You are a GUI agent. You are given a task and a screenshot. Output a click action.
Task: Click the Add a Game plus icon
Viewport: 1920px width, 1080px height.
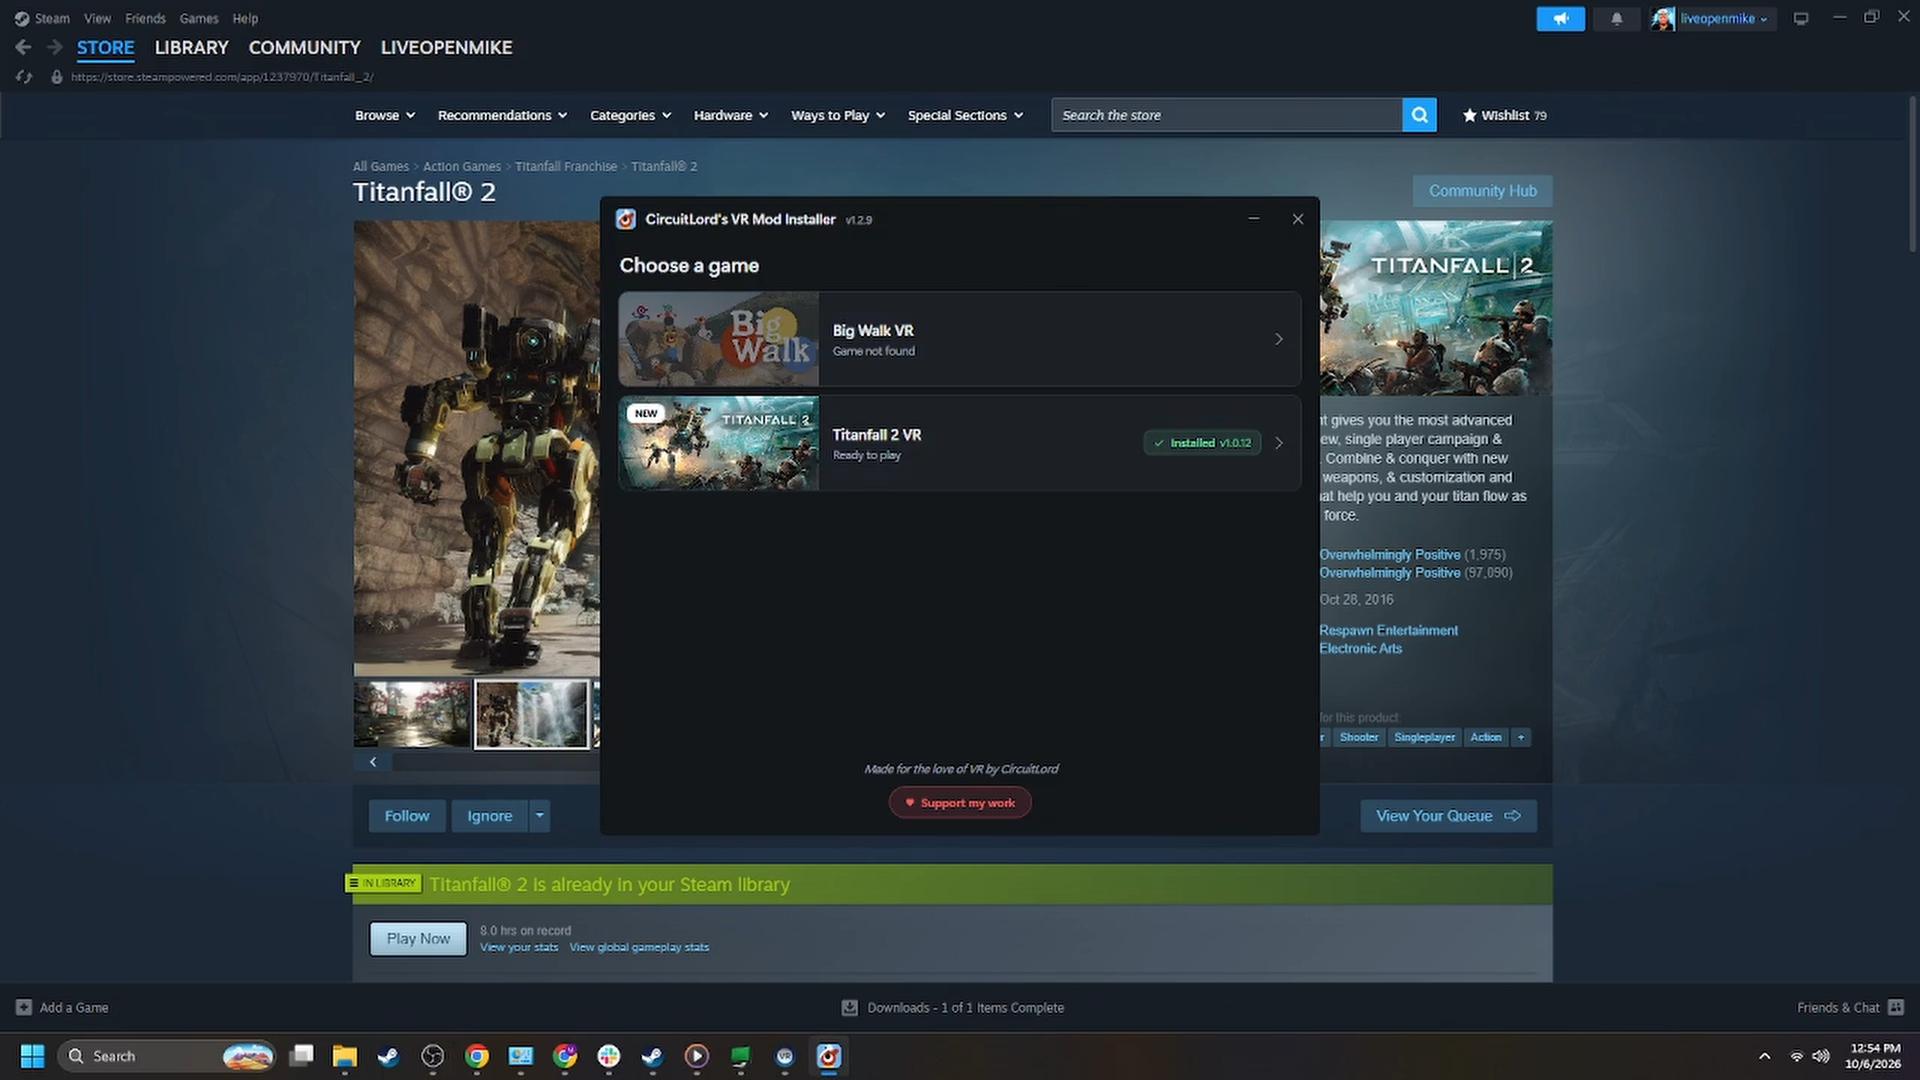point(24,1007)
